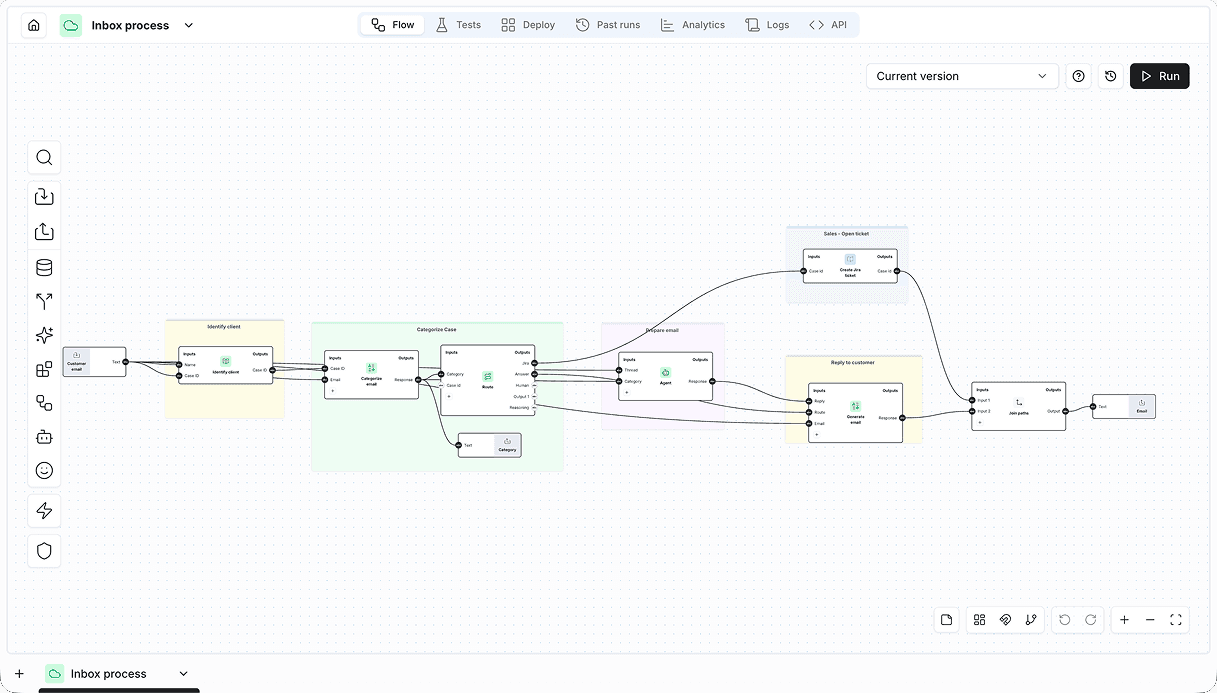Image resolution: width=1217 pixels, height=693 pixels.
Task: Click the flow nodes sidebar icon
Action: click(x=44, y=403)
